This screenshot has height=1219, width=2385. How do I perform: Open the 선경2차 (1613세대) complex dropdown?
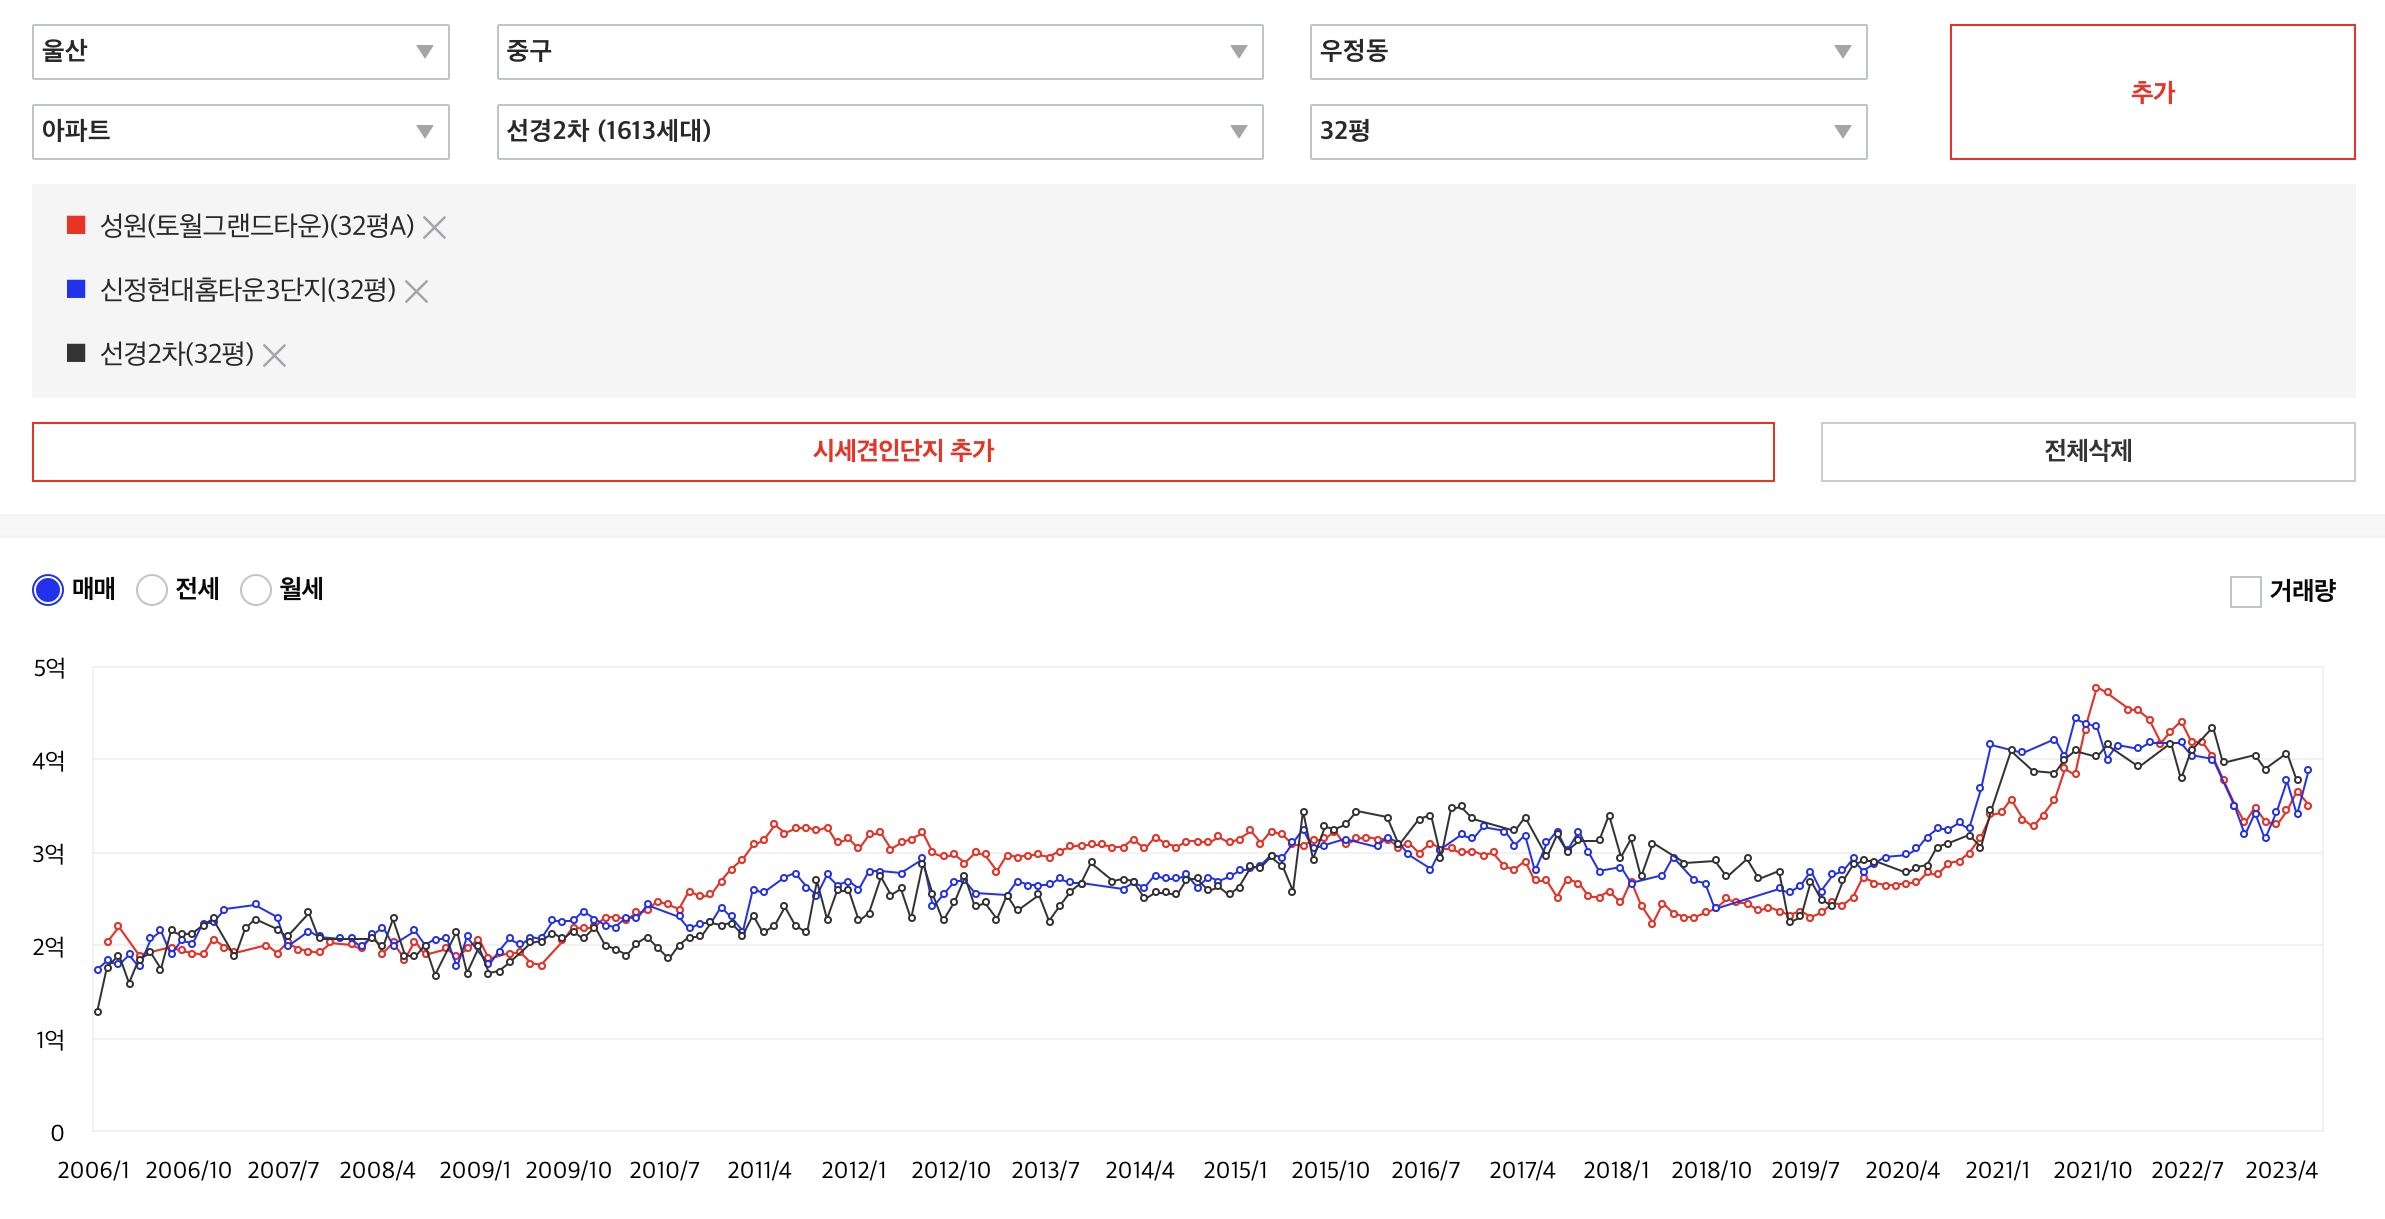click(879, 132)
